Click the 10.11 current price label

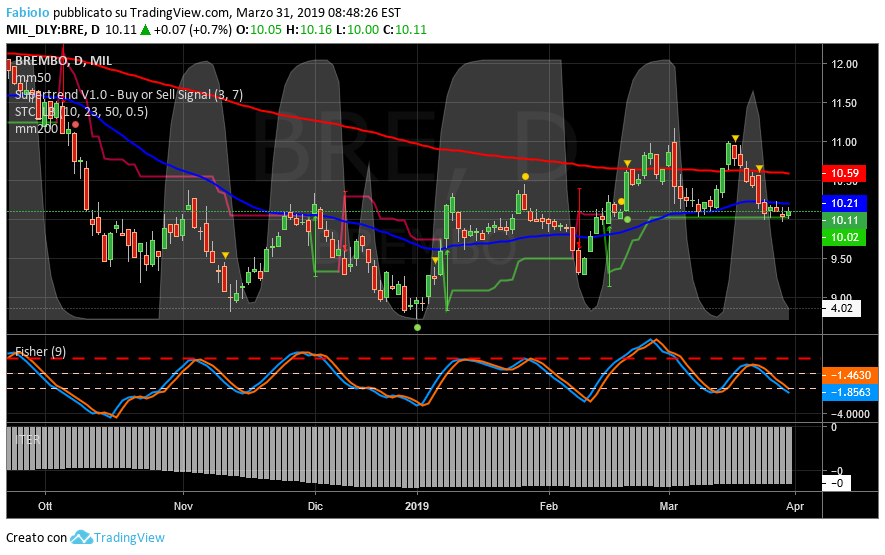tap(844, 220)
